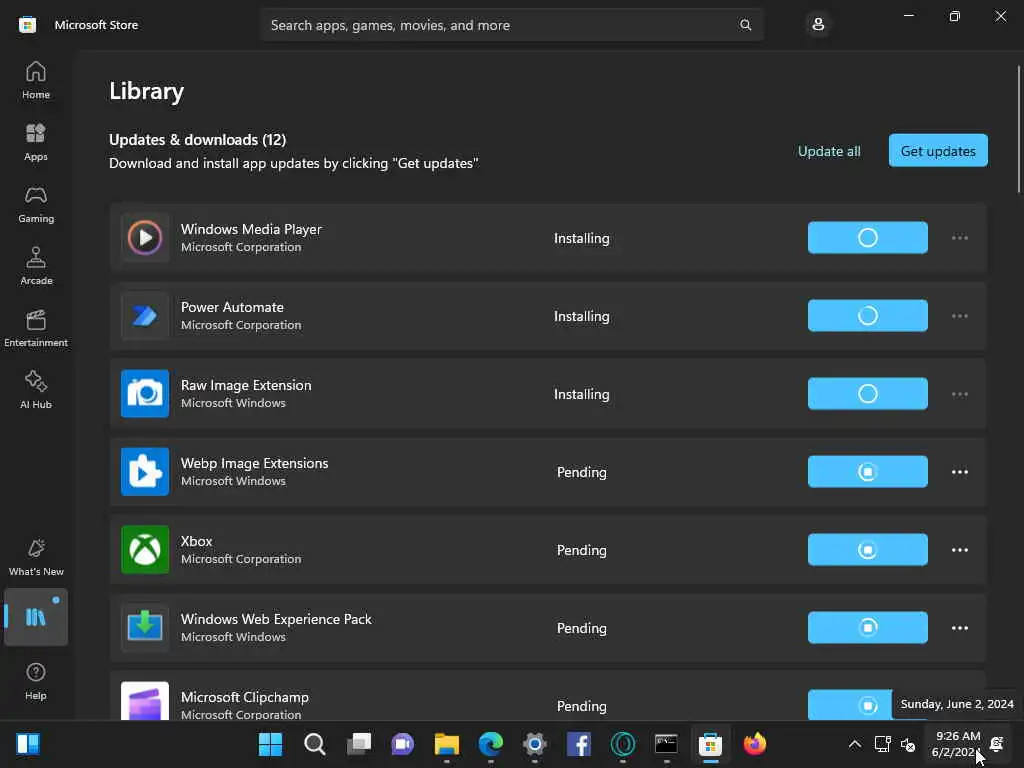
Task: Click the Power Automate installing progress button
Action: pos(867,315)
